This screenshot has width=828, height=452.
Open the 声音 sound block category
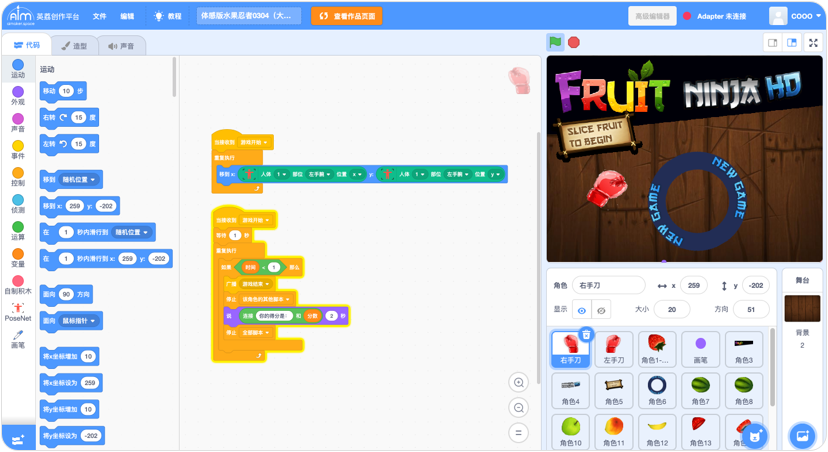(18, 123)
